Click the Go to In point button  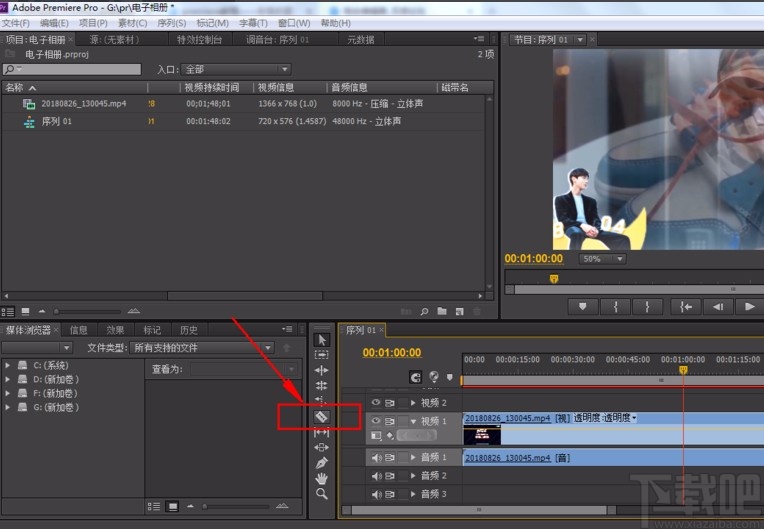click(x=686, y=306)
